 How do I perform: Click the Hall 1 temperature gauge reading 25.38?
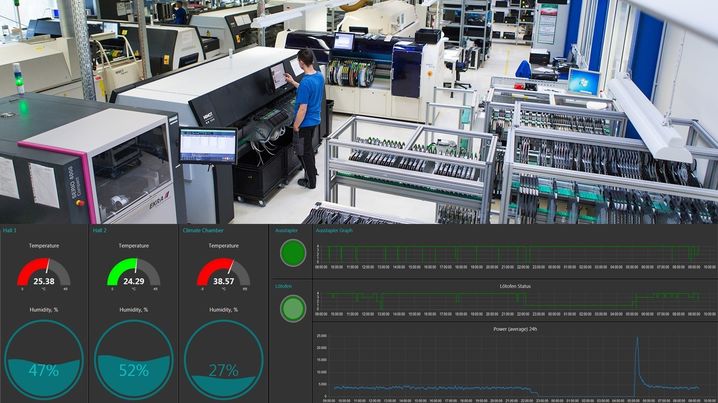(x=44, y=272)
